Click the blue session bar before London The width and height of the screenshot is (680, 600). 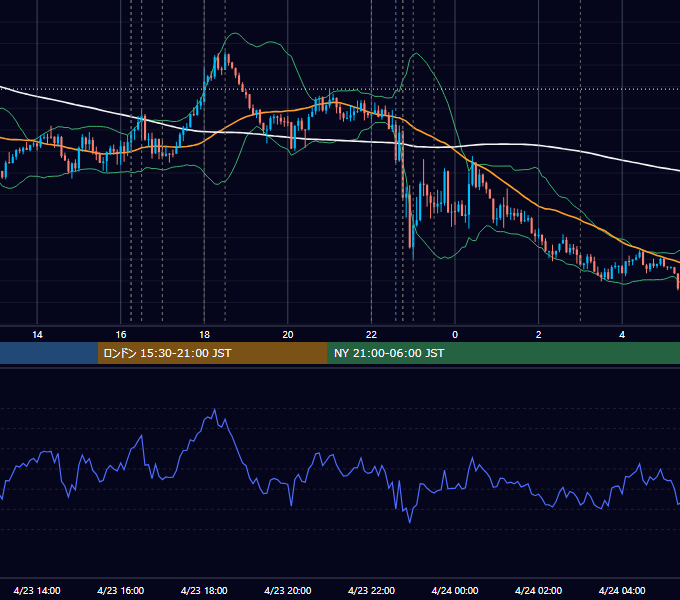(x=49, y=353)
